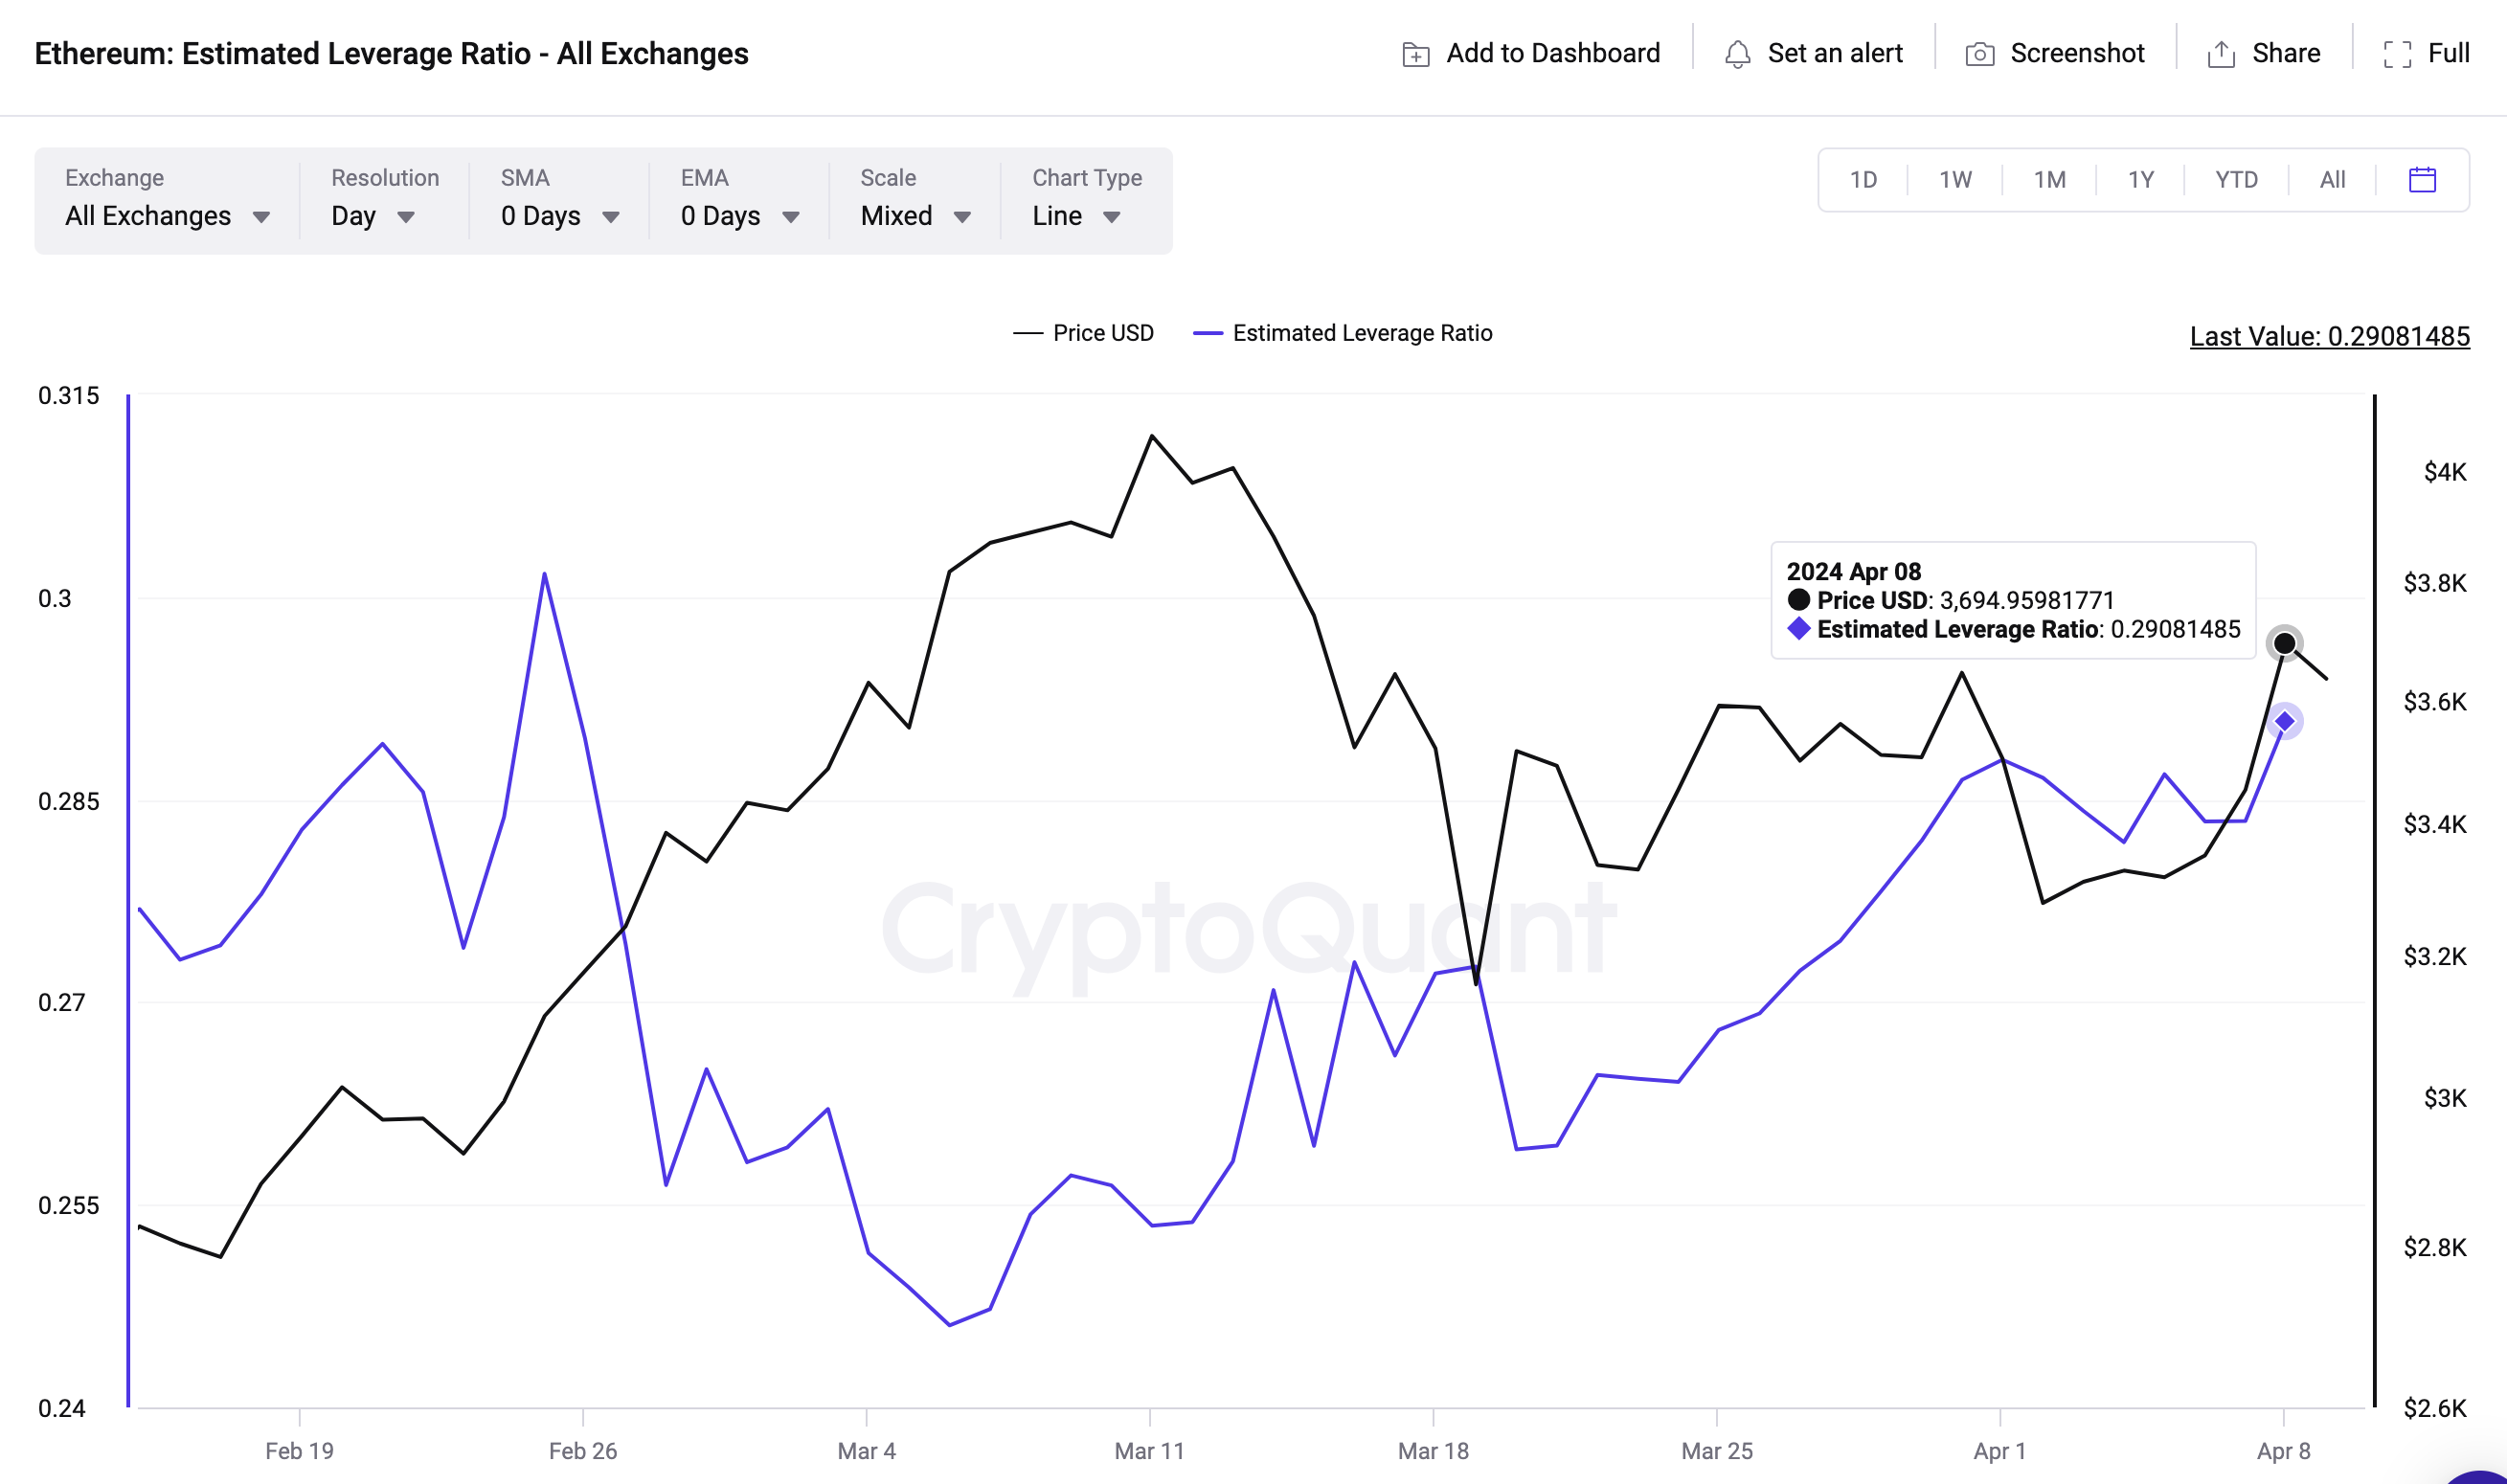Open the Set an alert bell icon
The height and width of the screenshot is (1484, 2507).
tap(1737, 53)
